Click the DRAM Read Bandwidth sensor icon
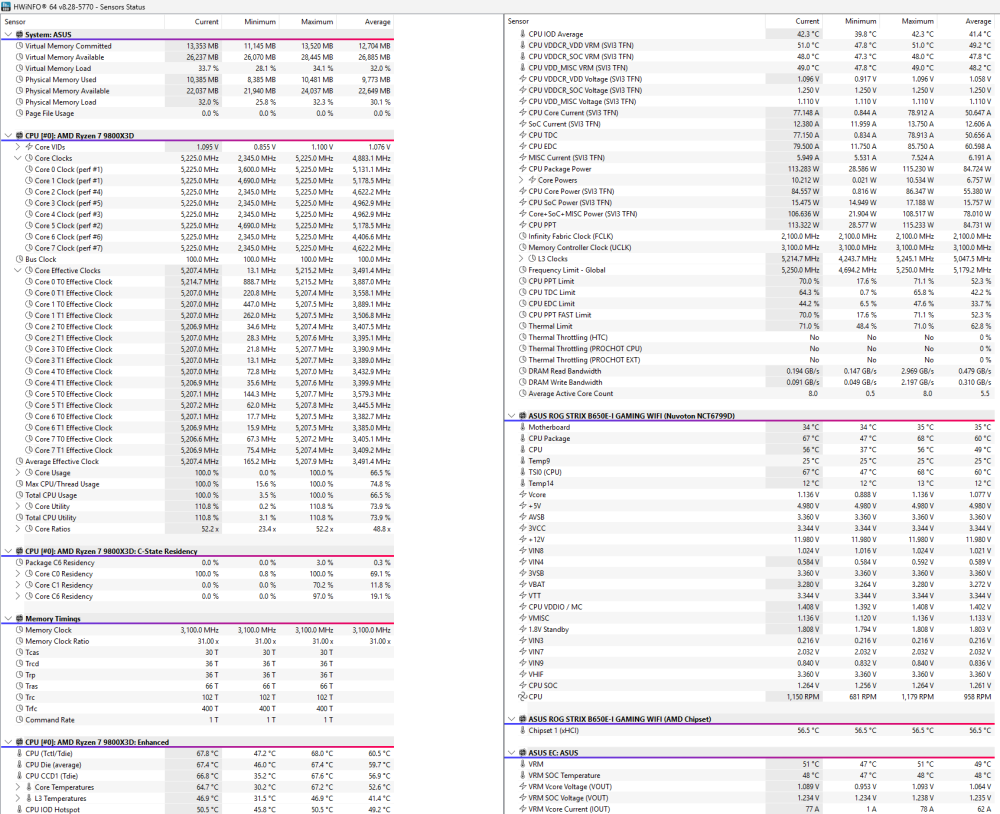Viewport: 1000px width, 814px height. (x=522, y=370)
